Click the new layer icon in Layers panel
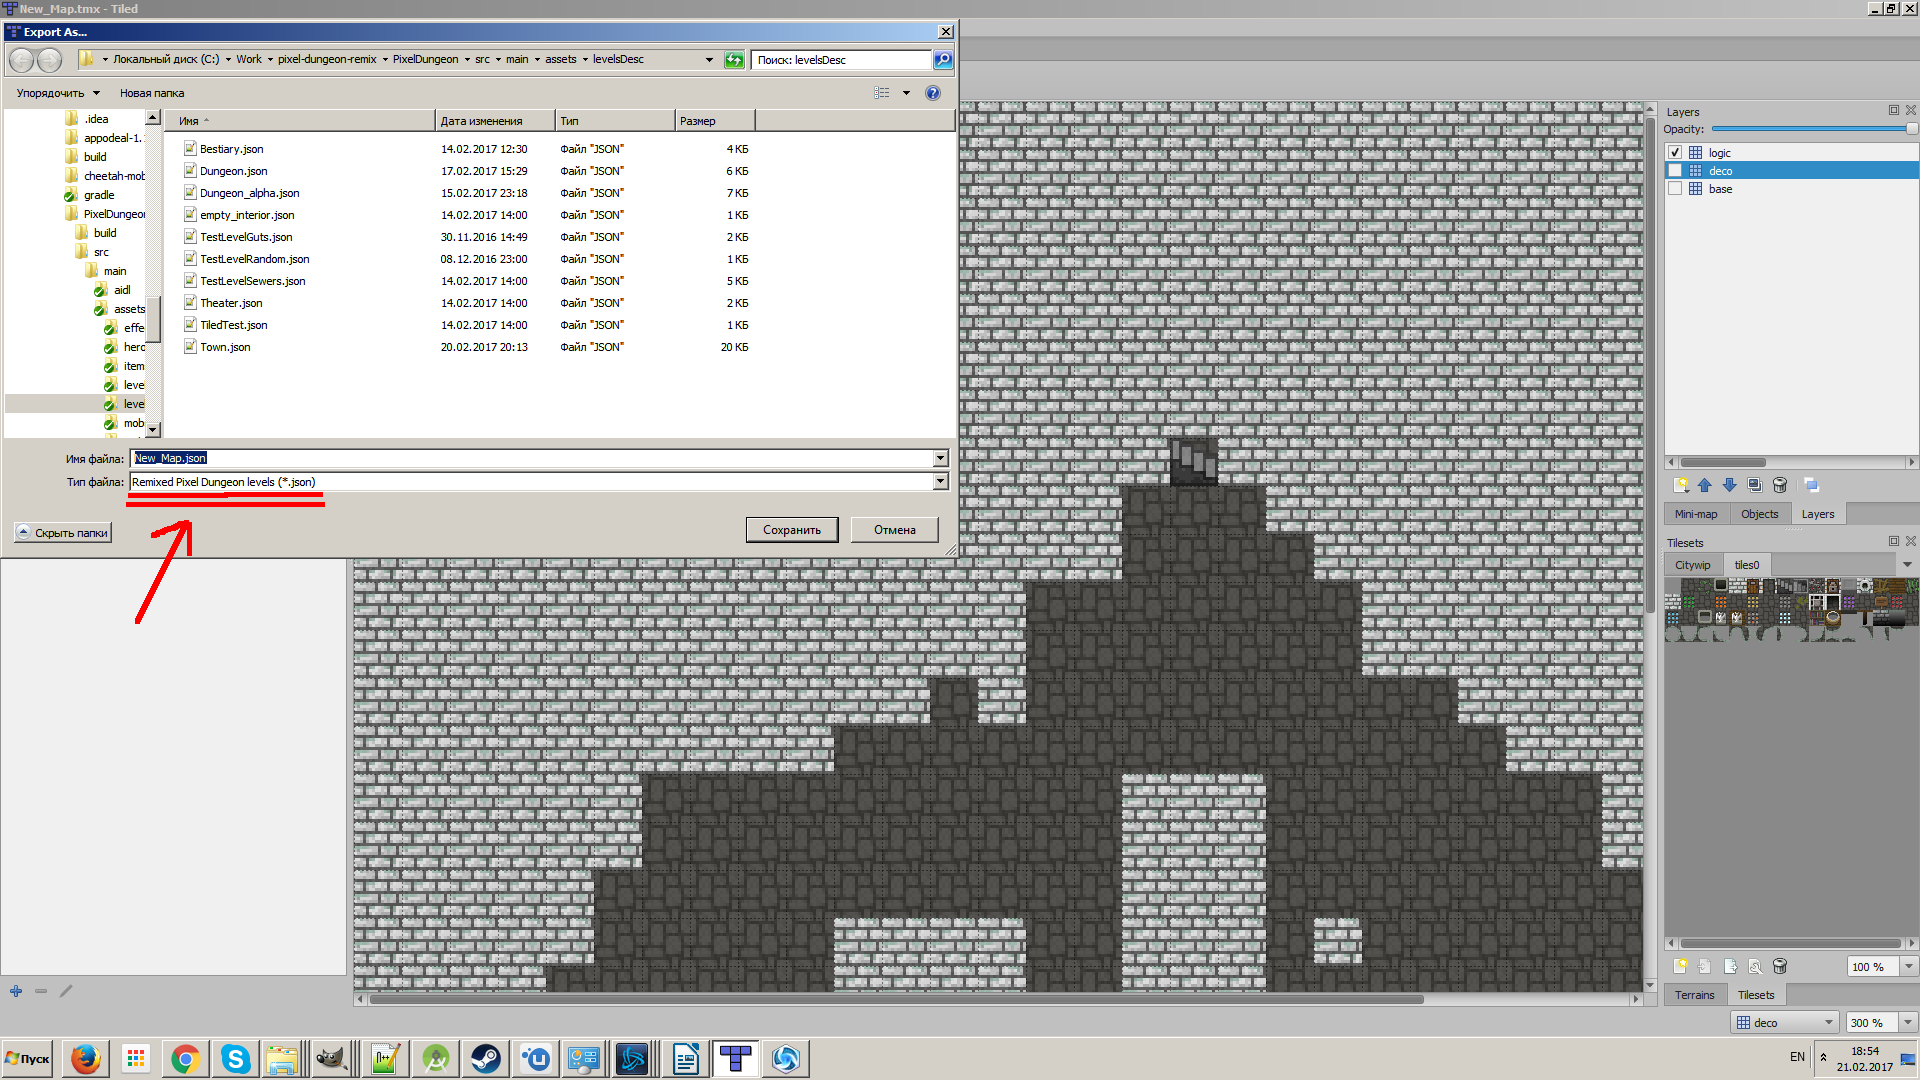This screenshot has width=1920, height=1080. point(1681,485)
